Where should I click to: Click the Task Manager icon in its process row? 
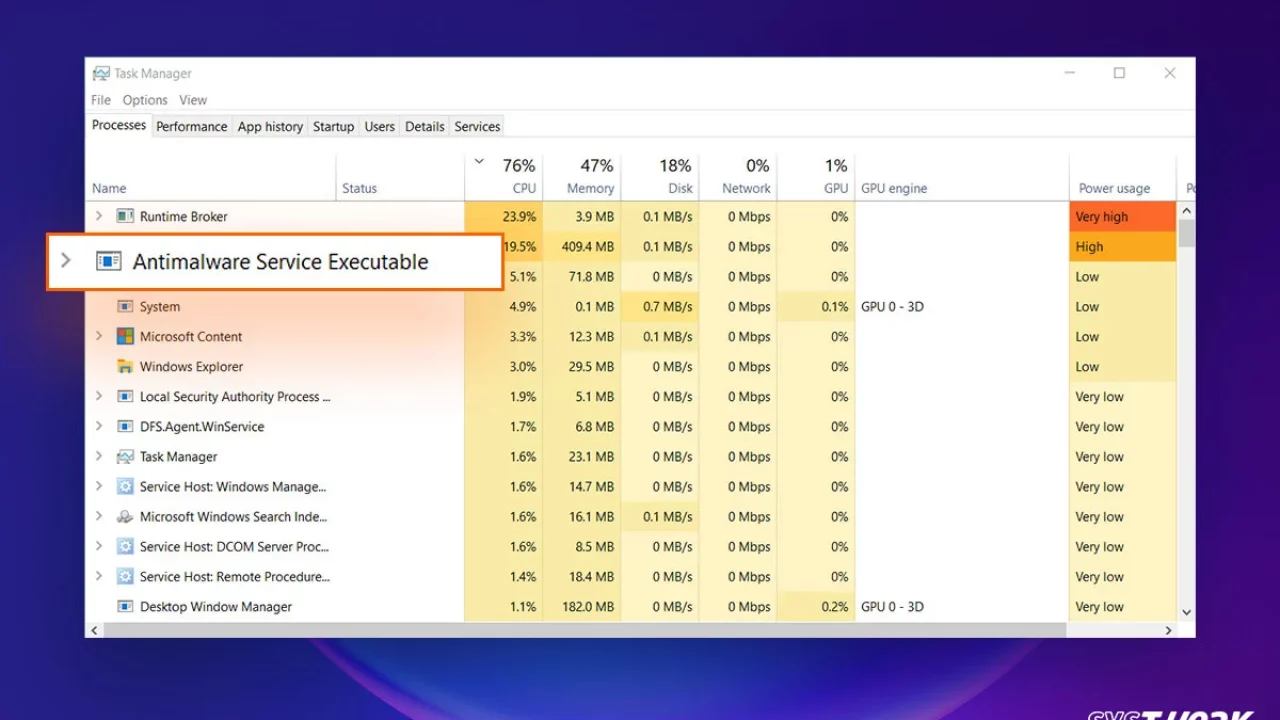click(x=125, y=456)
